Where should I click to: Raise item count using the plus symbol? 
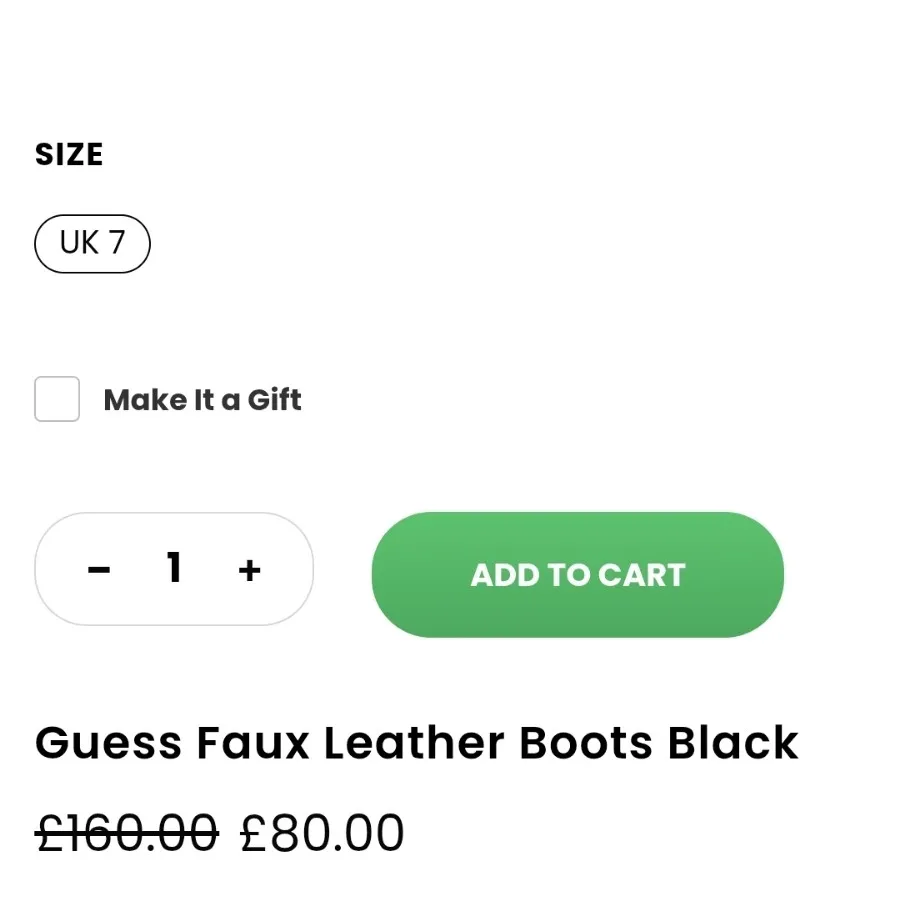(249, 570)
